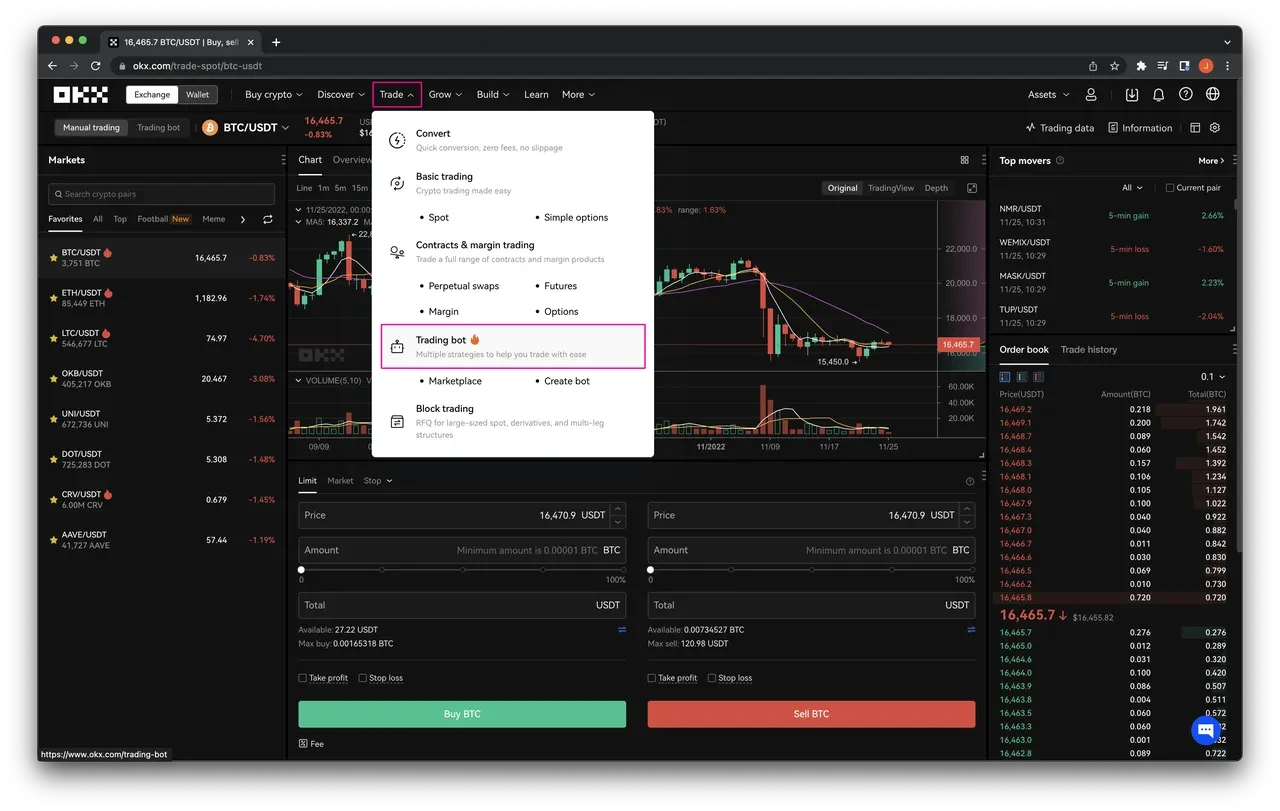
Task: Open the notifications bell
Action: click(x=1158, y=94)
